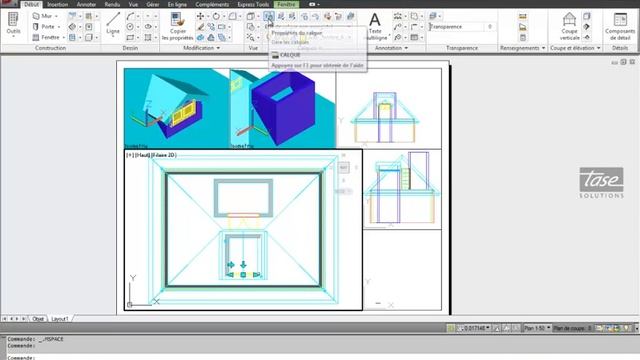Image resolution: width=640 pixels, height=360 pixels.
Task: Click the hatch tool icon in Dessin panel
Action: pyautogui.click(x=148, y=37)
